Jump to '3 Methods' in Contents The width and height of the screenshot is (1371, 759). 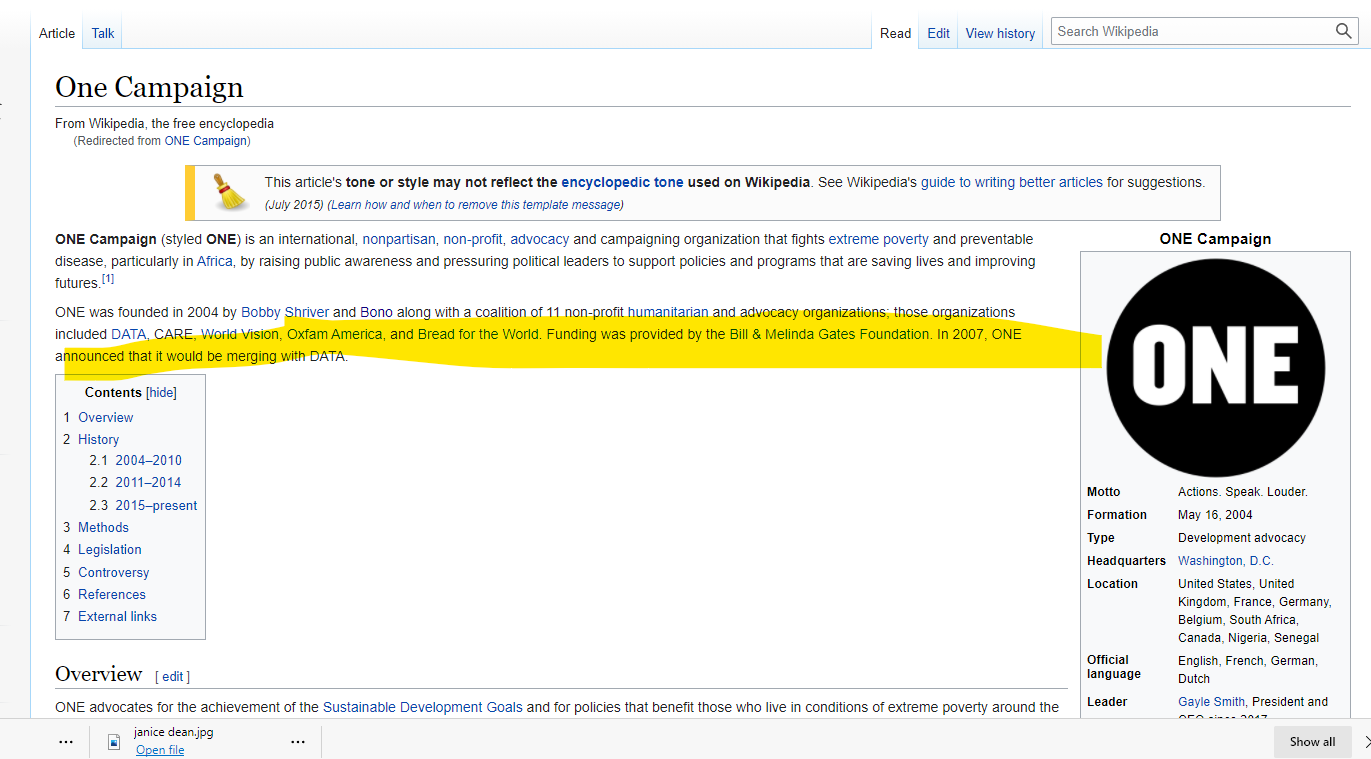[x=96, y=527]
